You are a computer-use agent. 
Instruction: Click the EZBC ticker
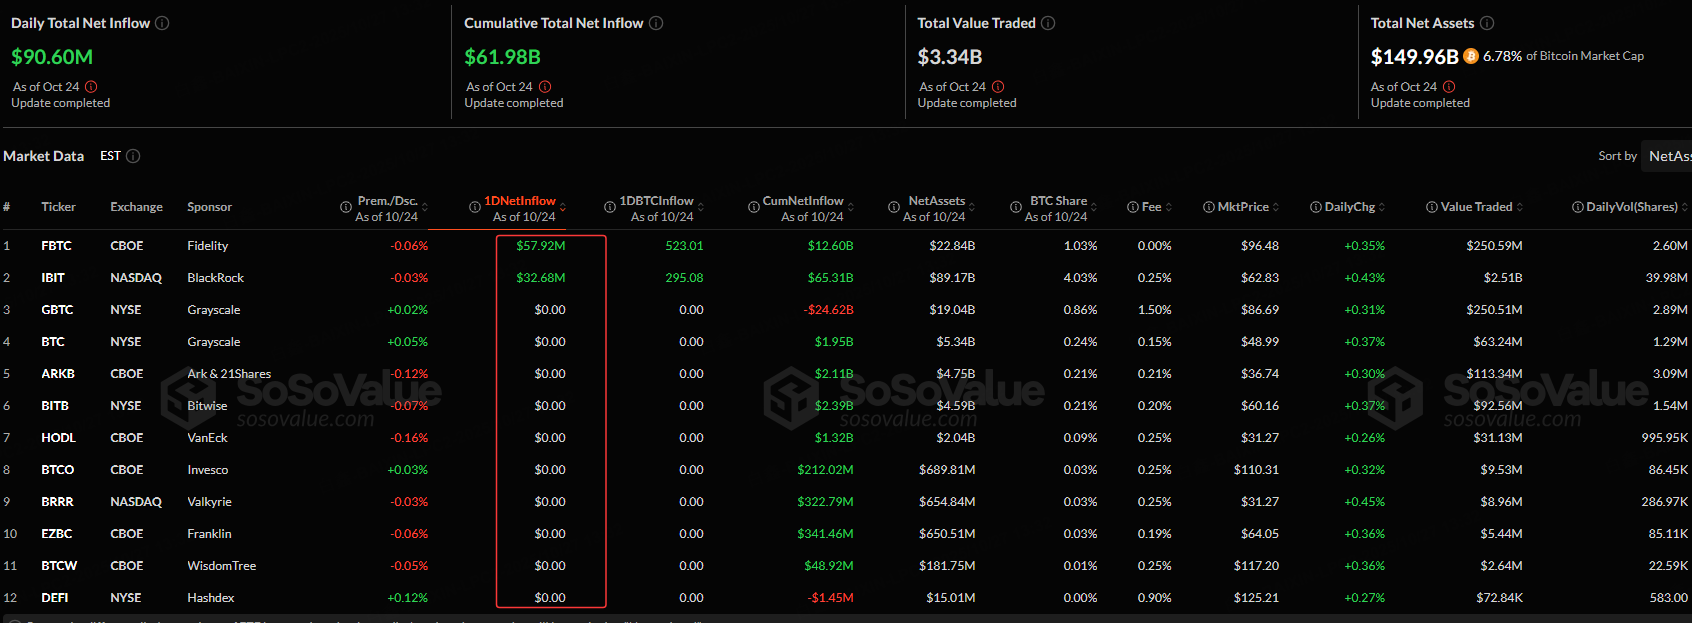57,534
